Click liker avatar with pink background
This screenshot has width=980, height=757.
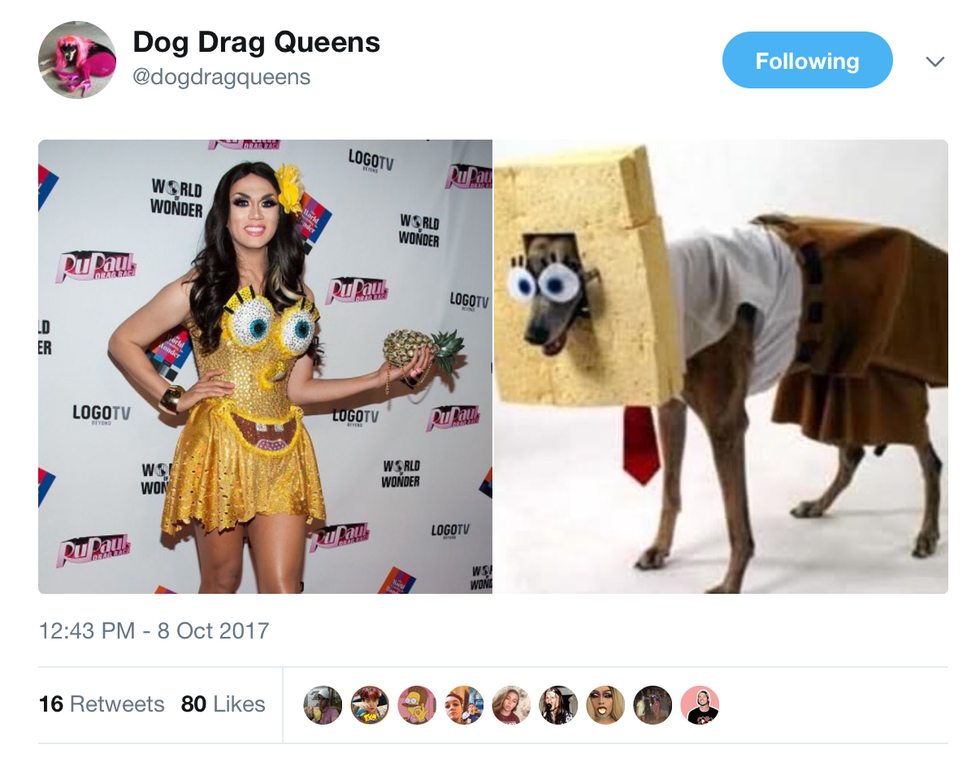[x=700, y=705]
